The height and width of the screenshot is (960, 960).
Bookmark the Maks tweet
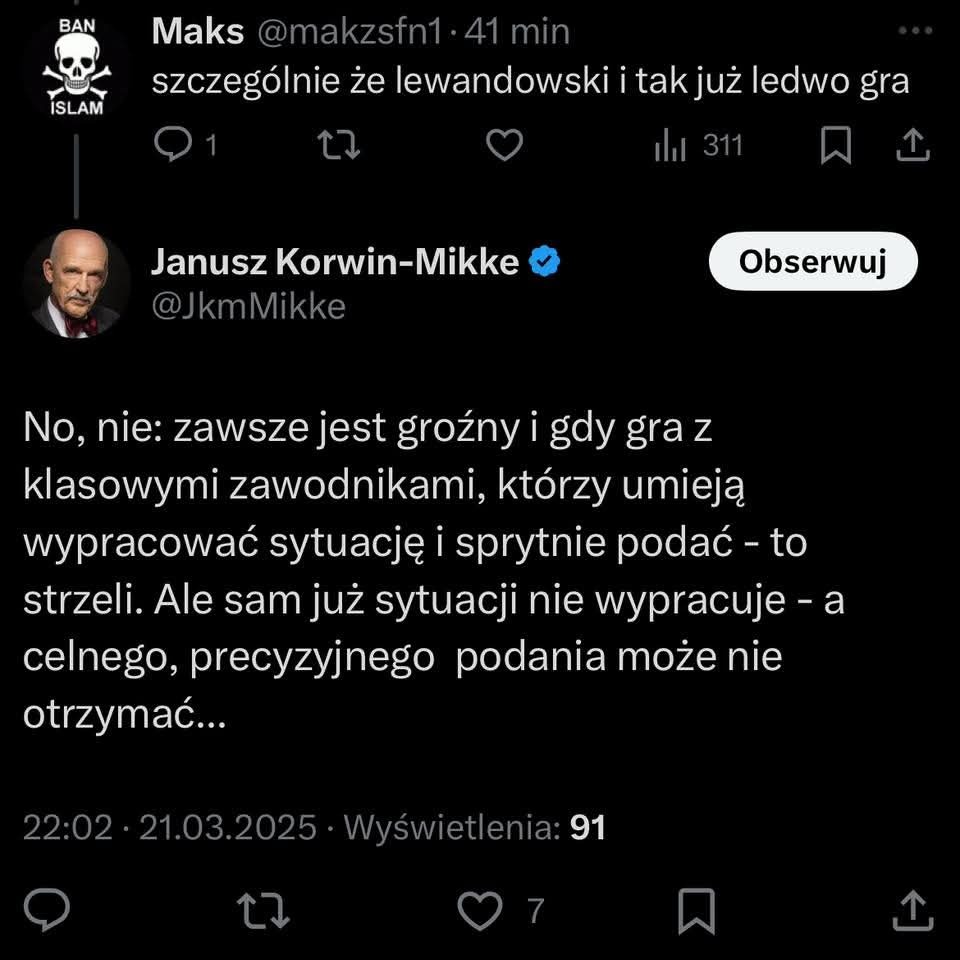click(836, 145)
